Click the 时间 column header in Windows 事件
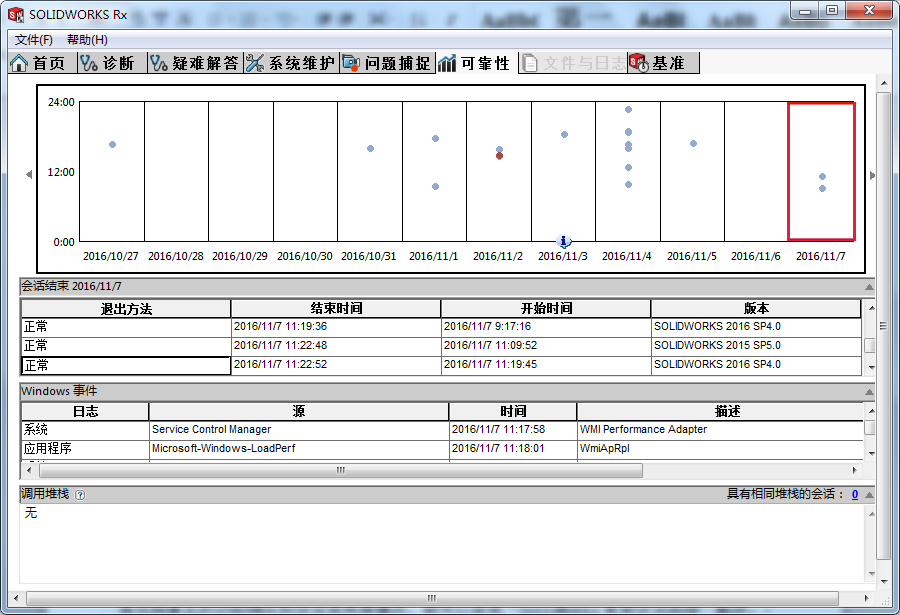This screenshot has height=615, width=900. (513, 412)
